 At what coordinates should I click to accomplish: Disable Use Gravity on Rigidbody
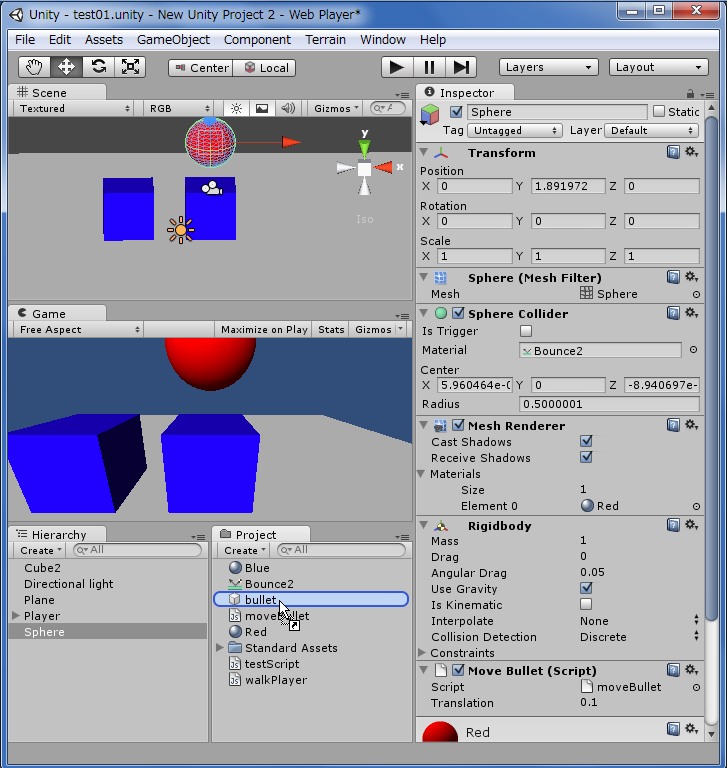tap(586, 589)
